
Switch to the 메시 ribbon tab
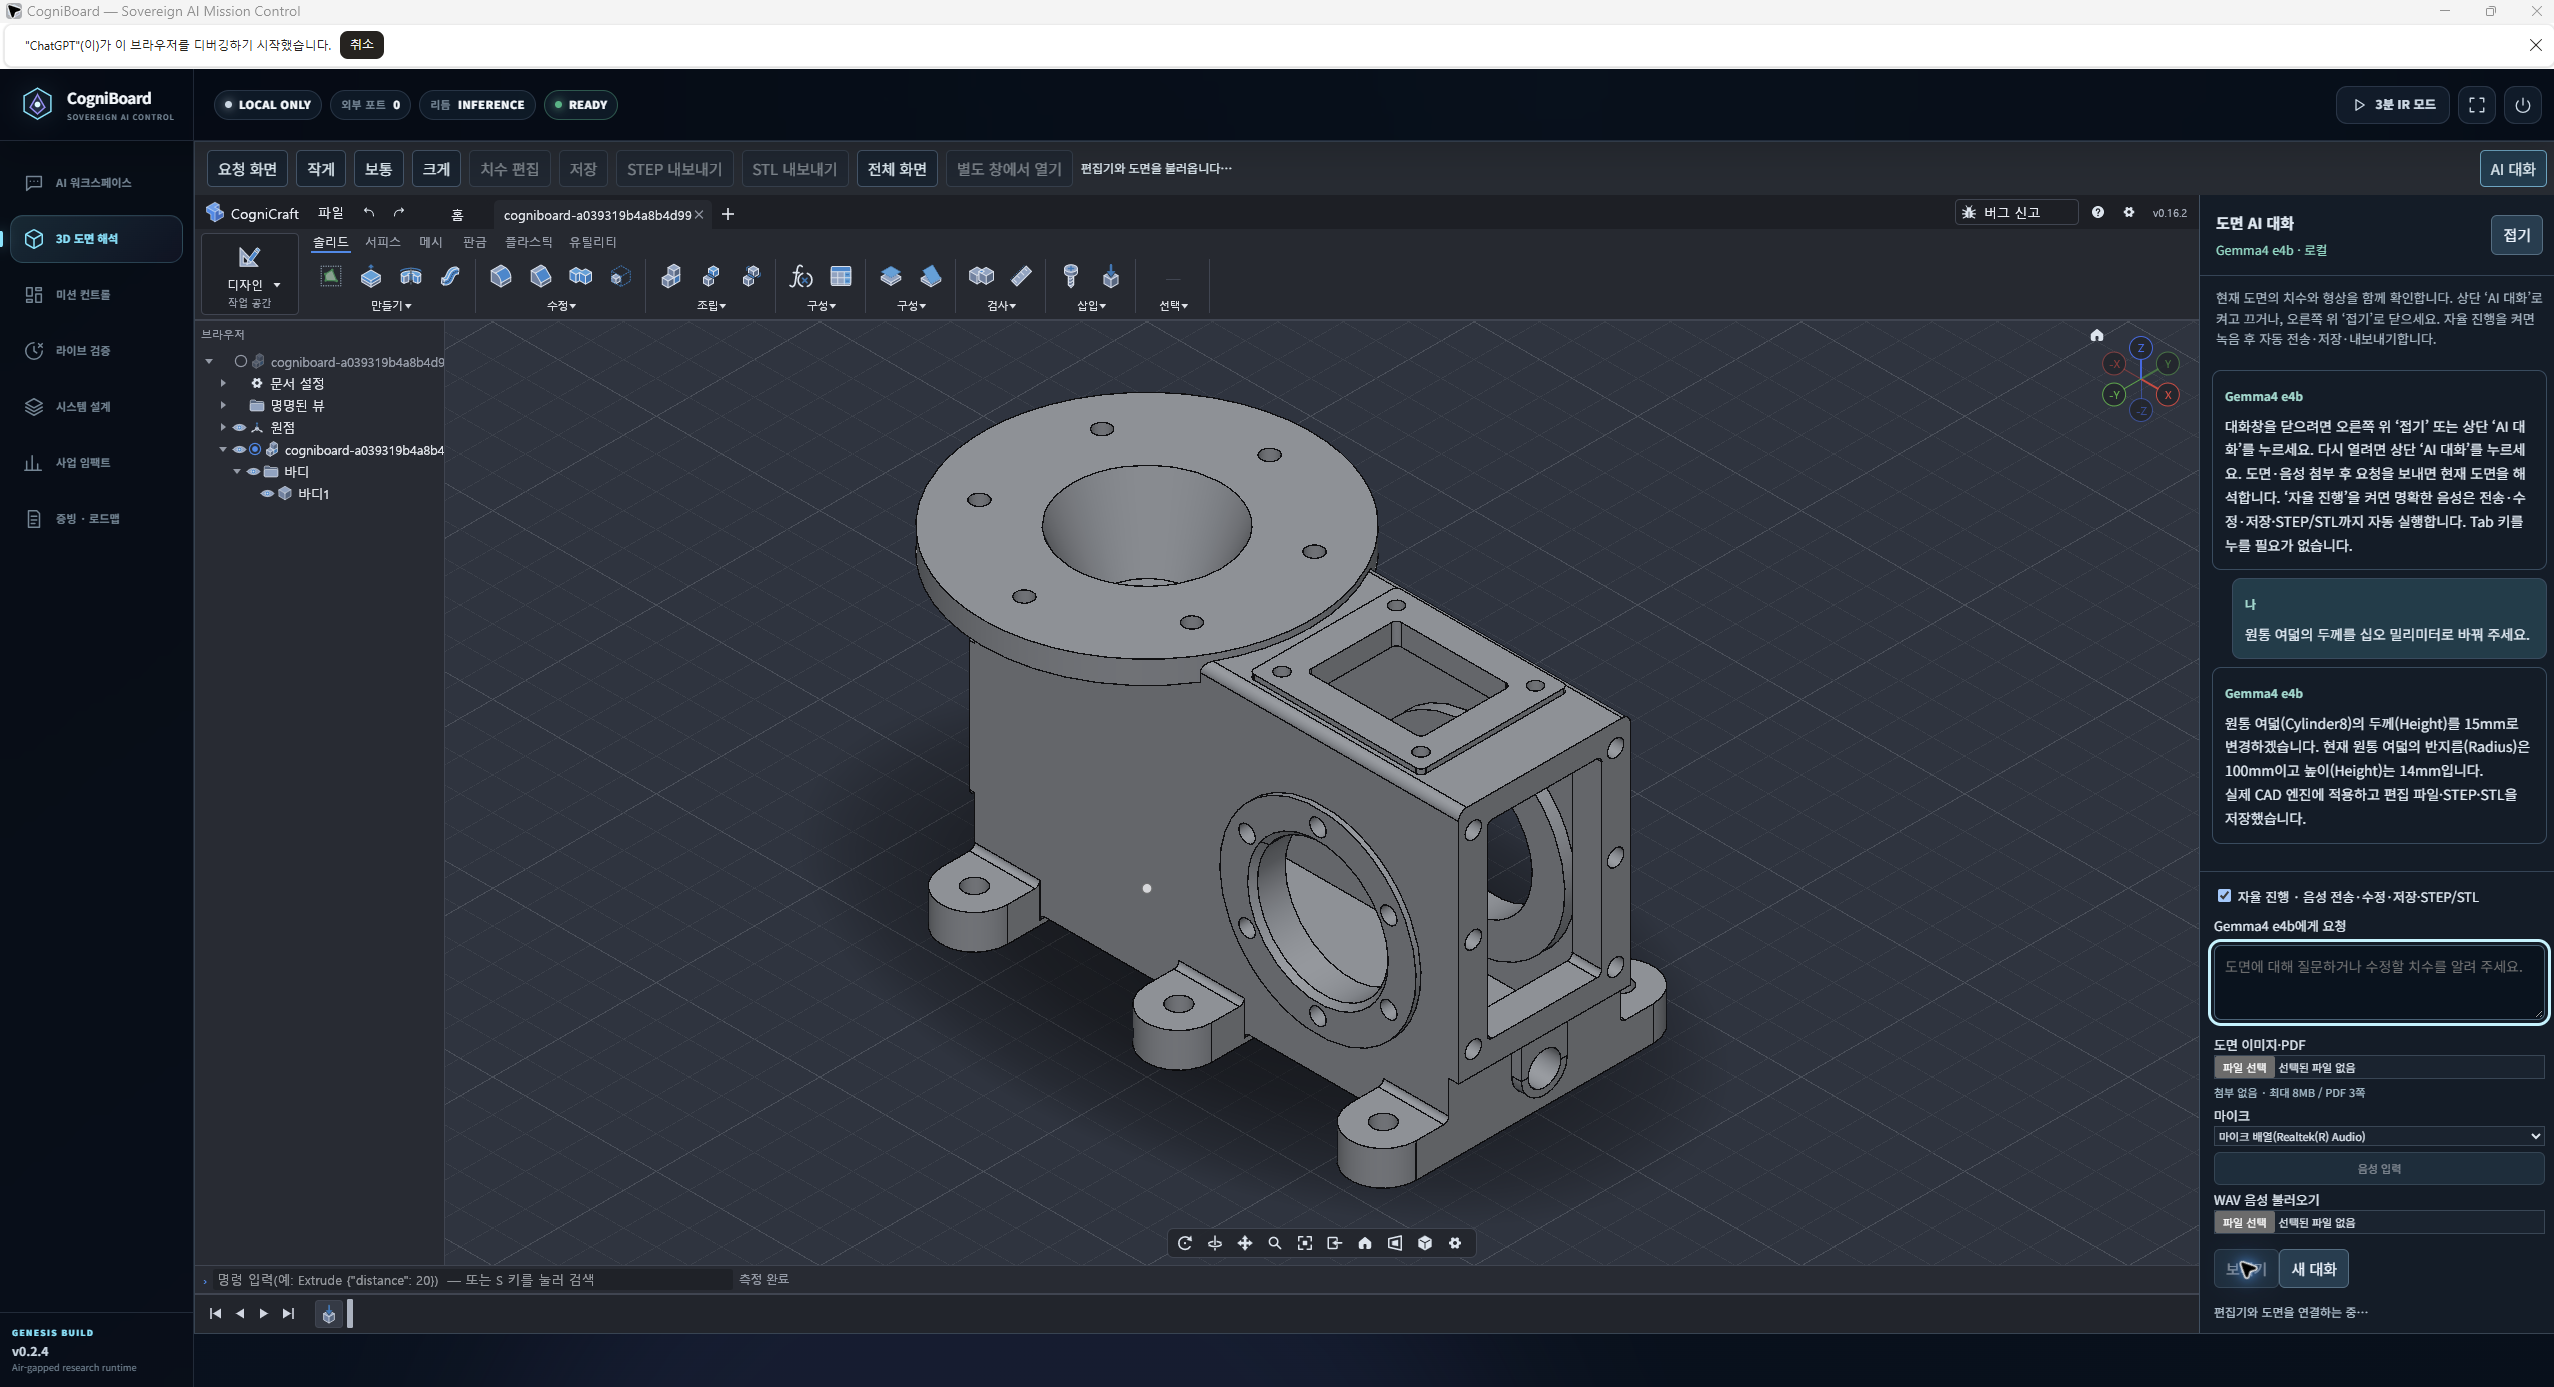coord(431,242)
